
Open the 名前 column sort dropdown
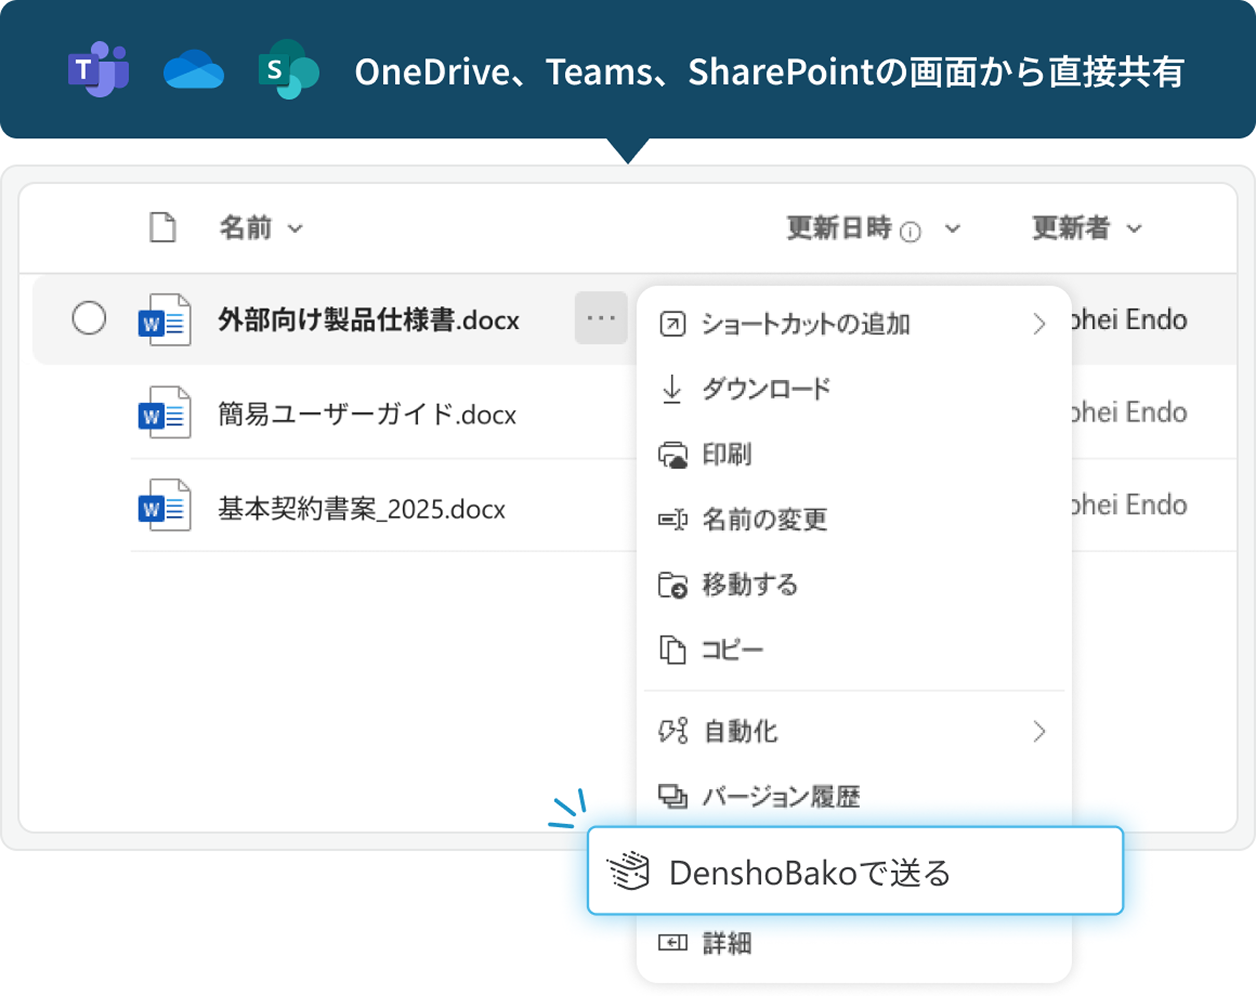pyautogui.click(x=295, y=229)
